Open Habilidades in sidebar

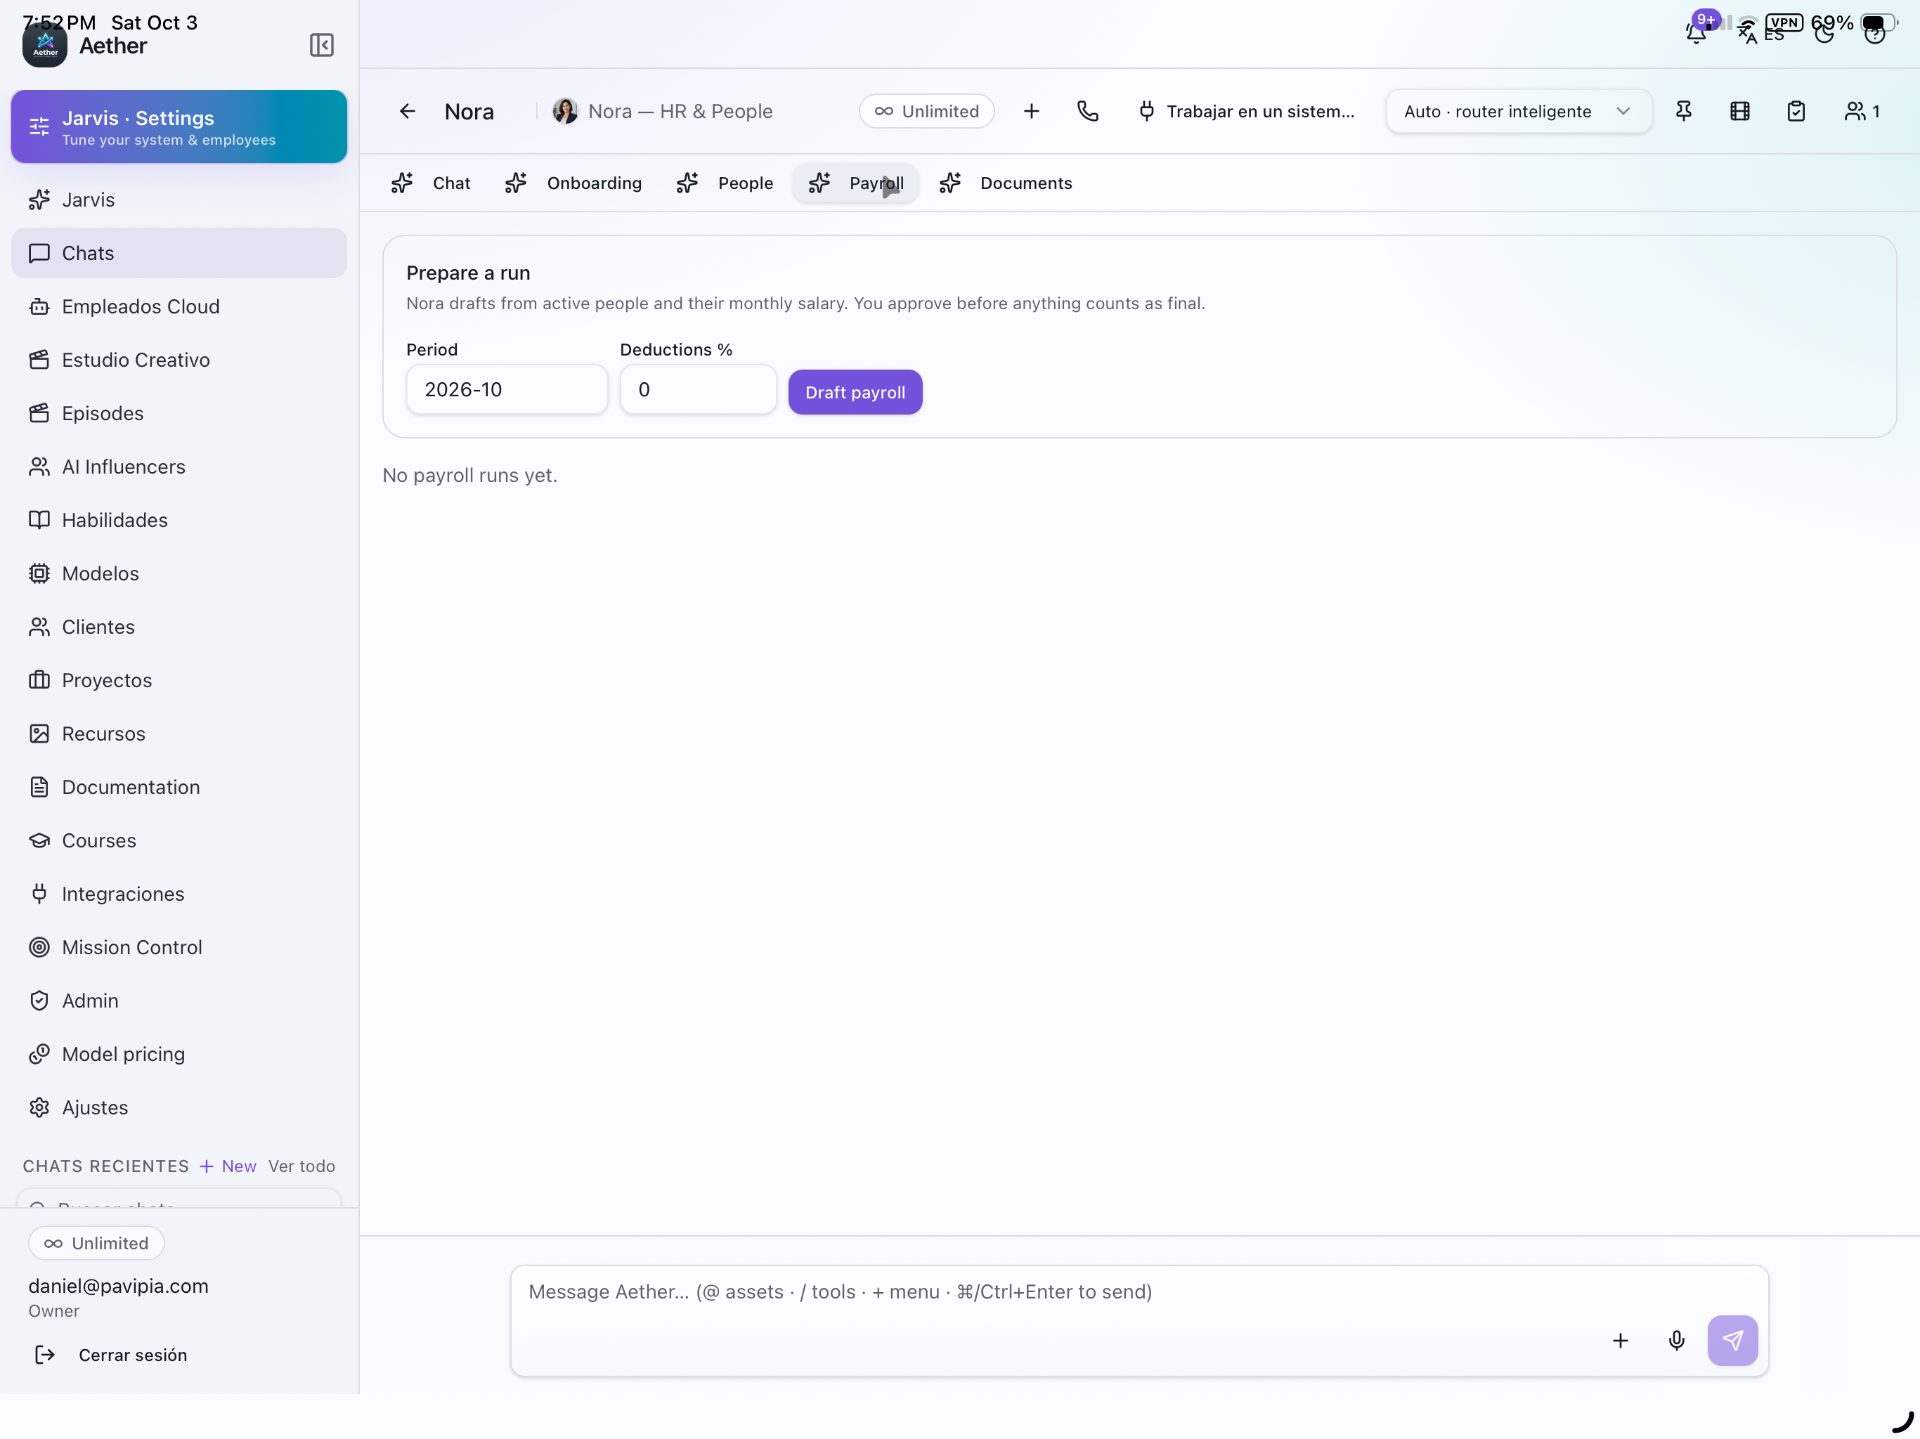coord(179,520)
